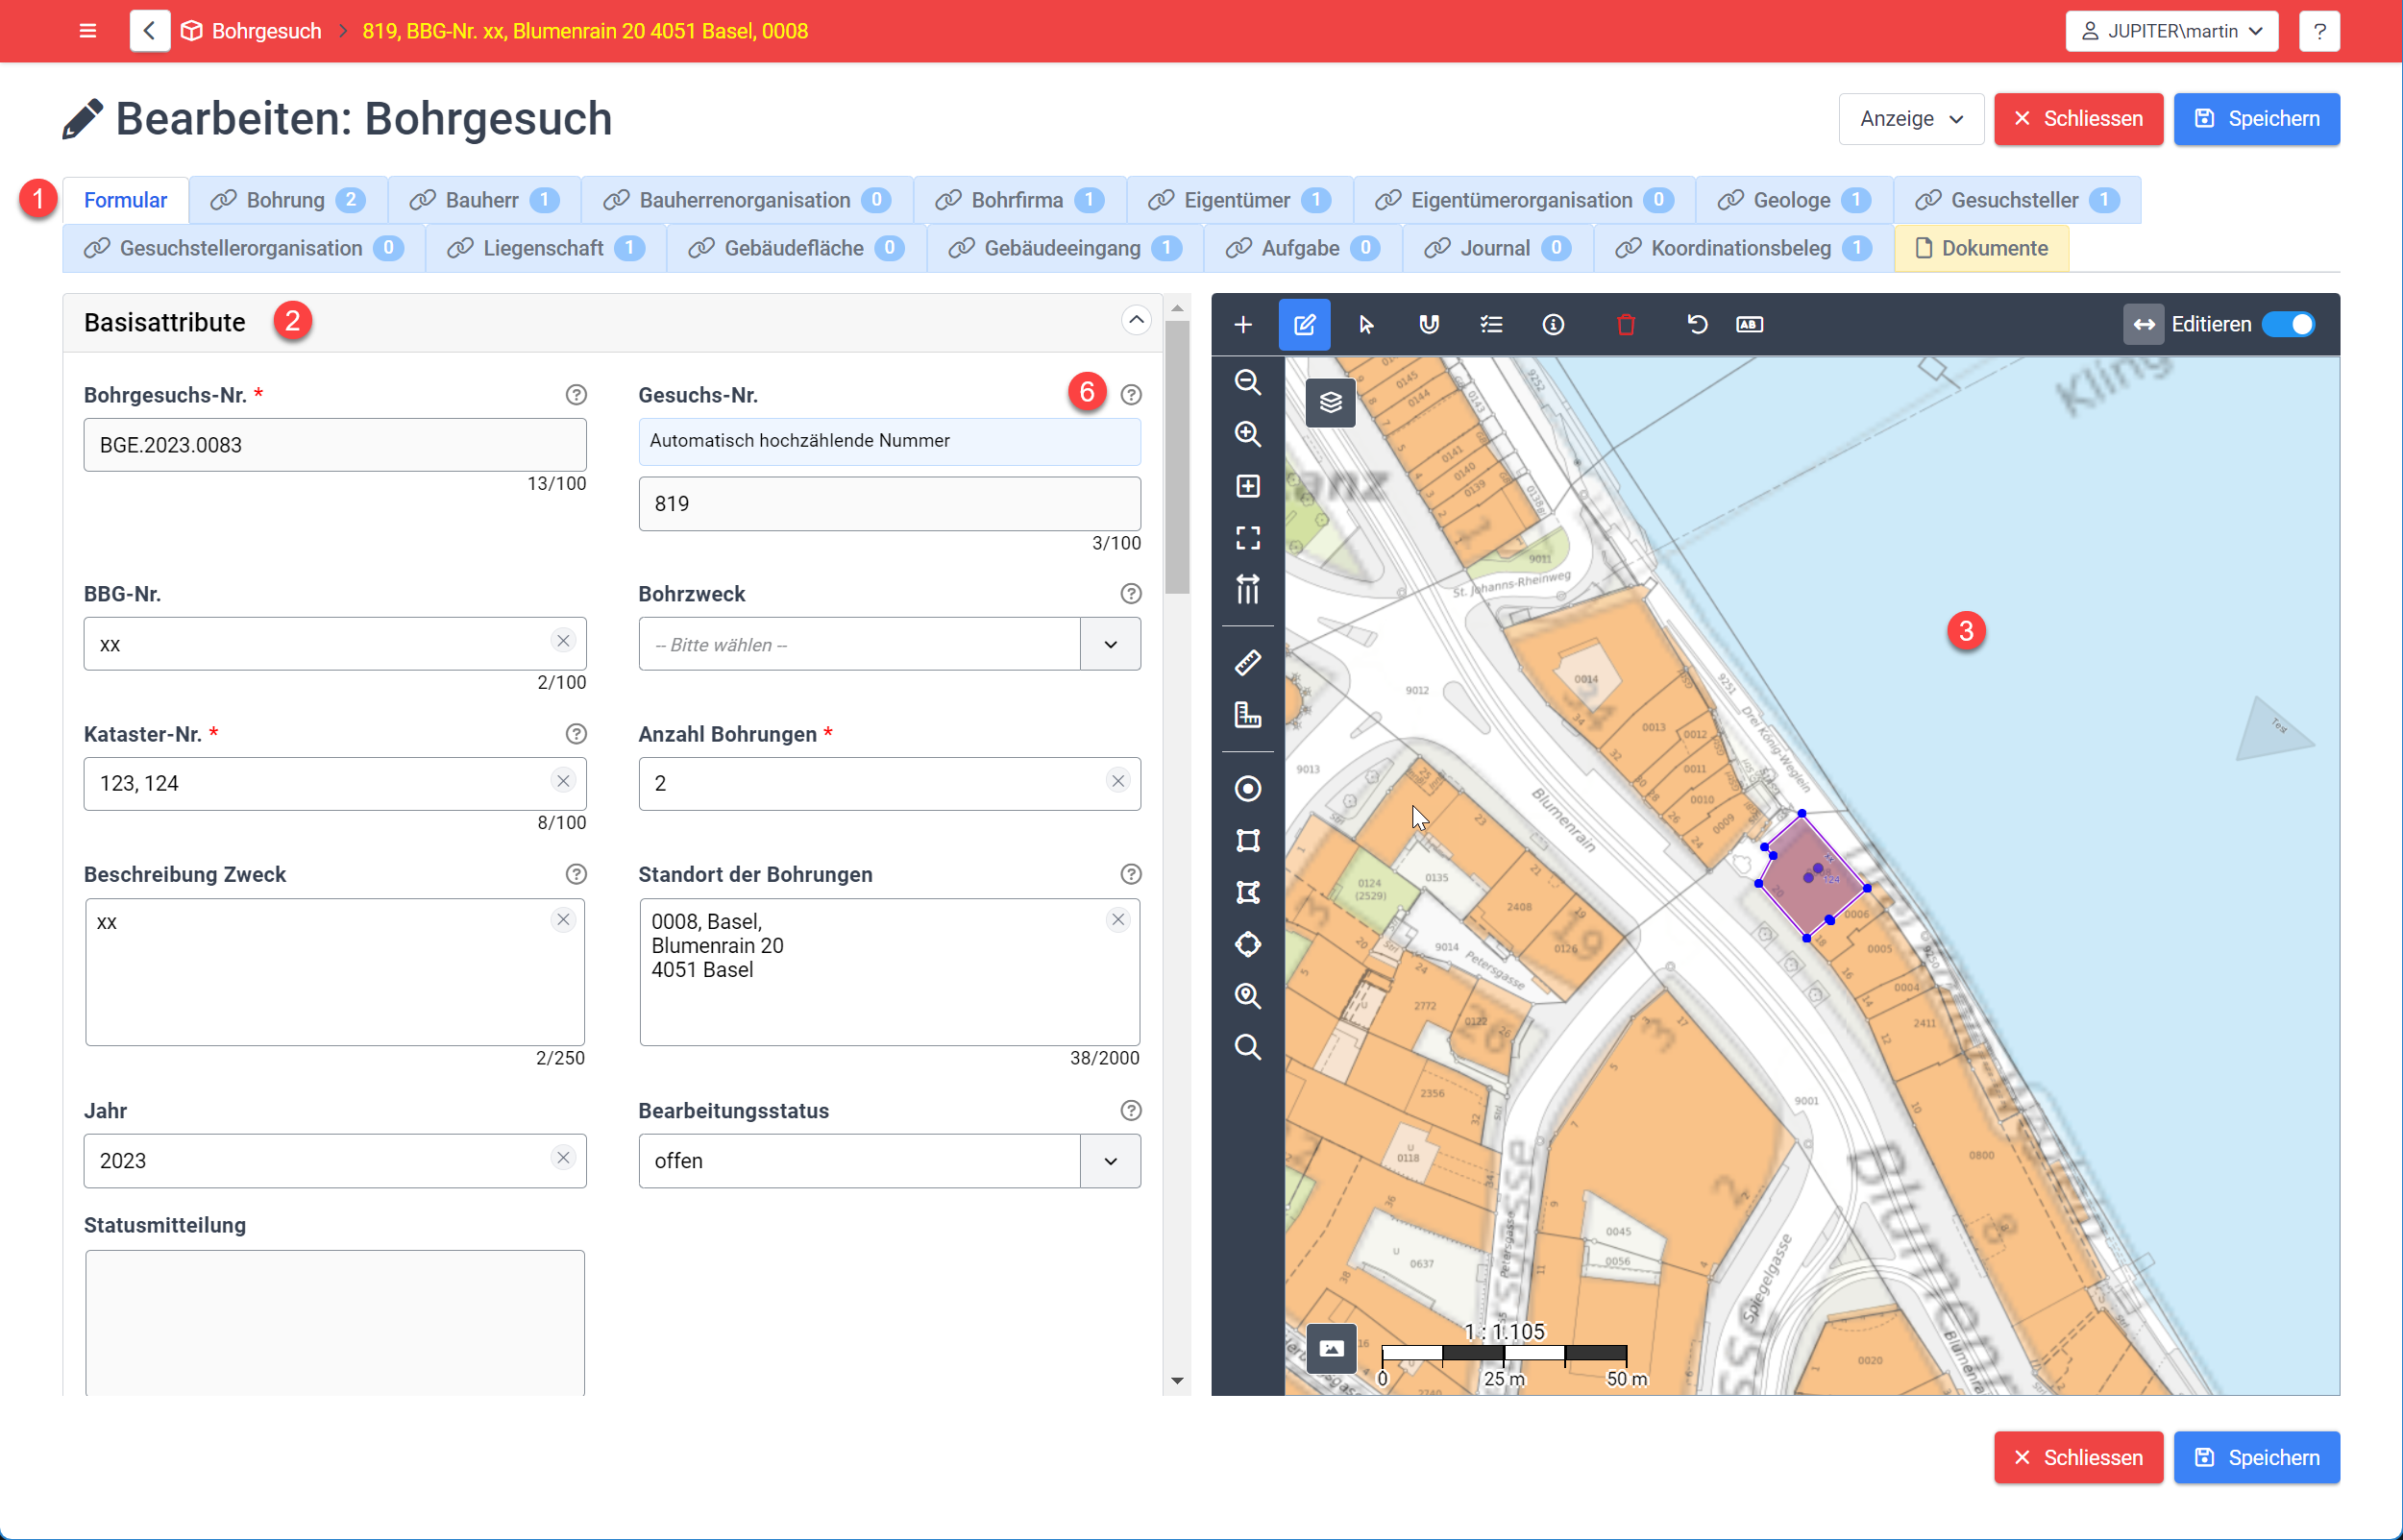Collapse the Basisattribute section
Viewport: 2403px width, 1540px height.
pyautogui.click(x=1136, y=321)
